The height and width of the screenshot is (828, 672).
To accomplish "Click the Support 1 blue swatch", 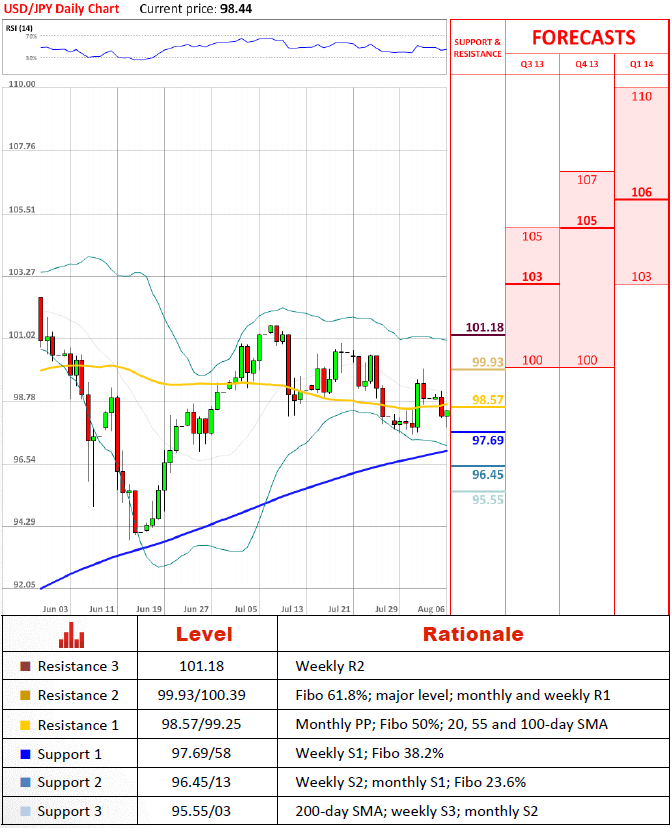I will click(25, 754).
